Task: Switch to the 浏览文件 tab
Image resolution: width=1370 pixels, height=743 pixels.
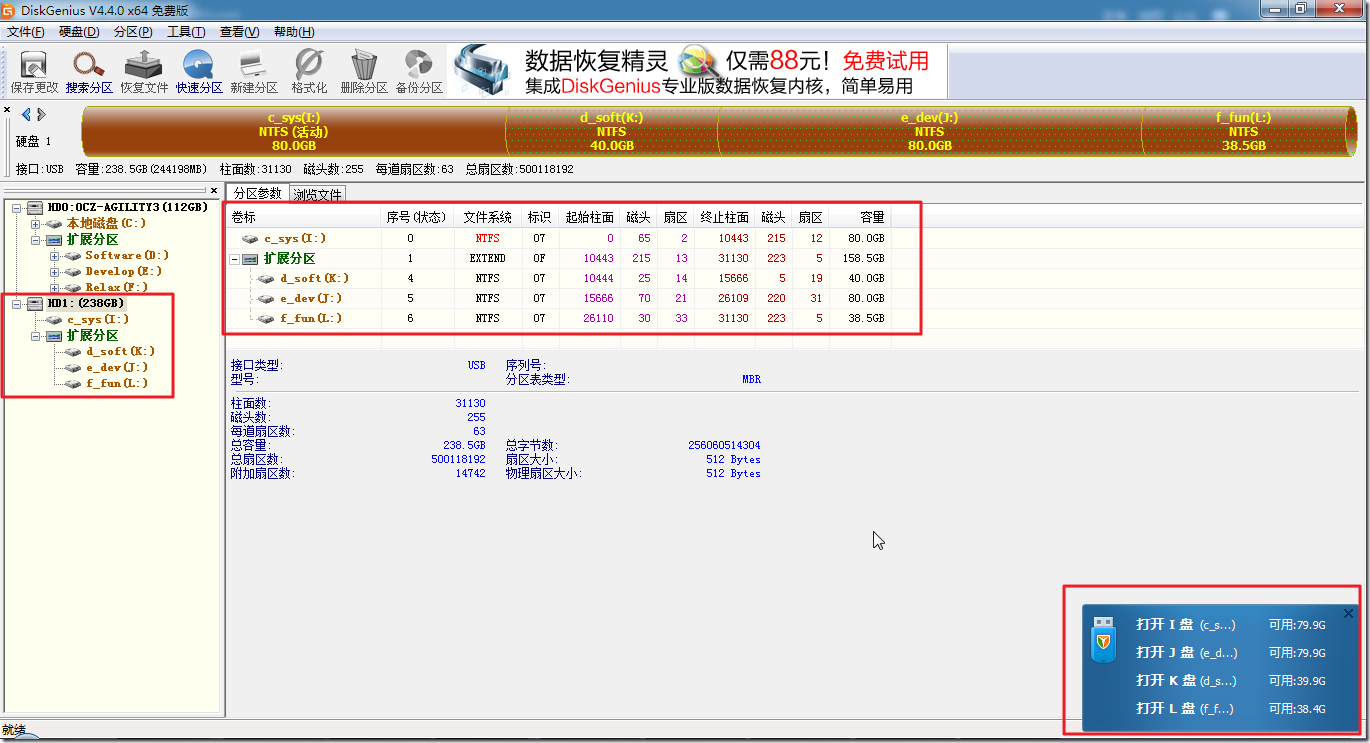Action: tap(318, 194)
